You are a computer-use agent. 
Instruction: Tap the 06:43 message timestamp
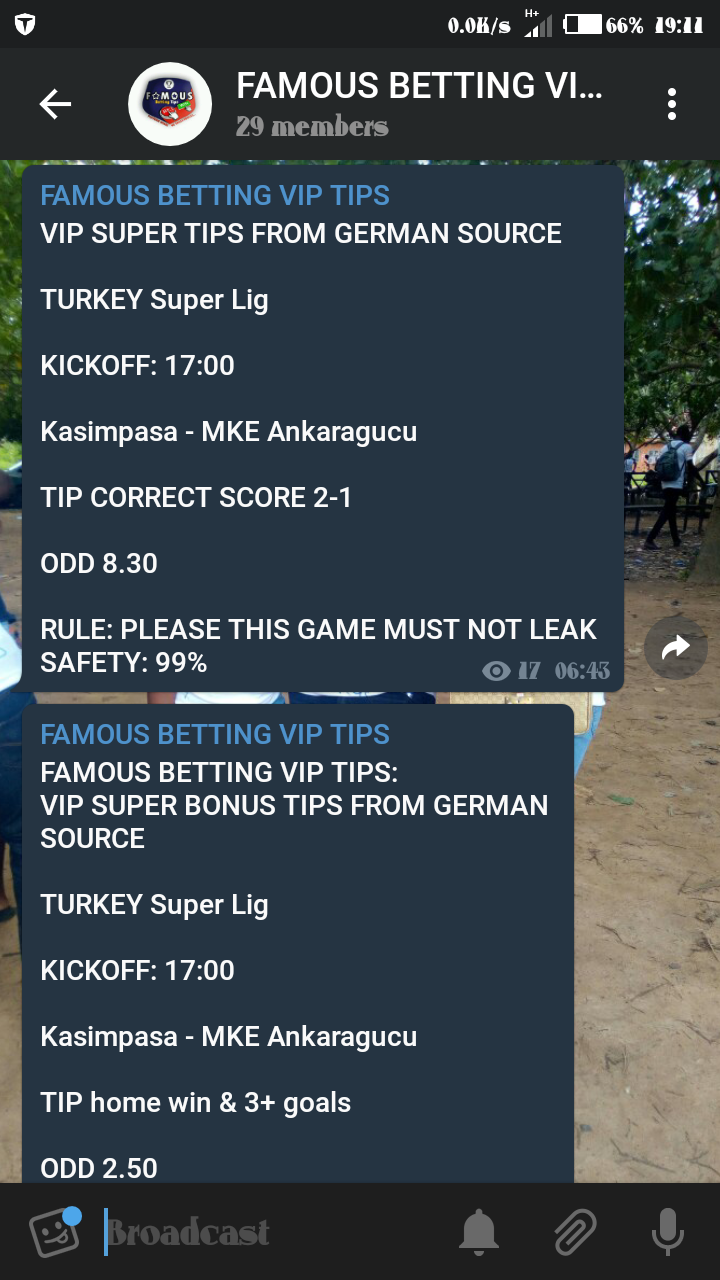tap(582, 670)
